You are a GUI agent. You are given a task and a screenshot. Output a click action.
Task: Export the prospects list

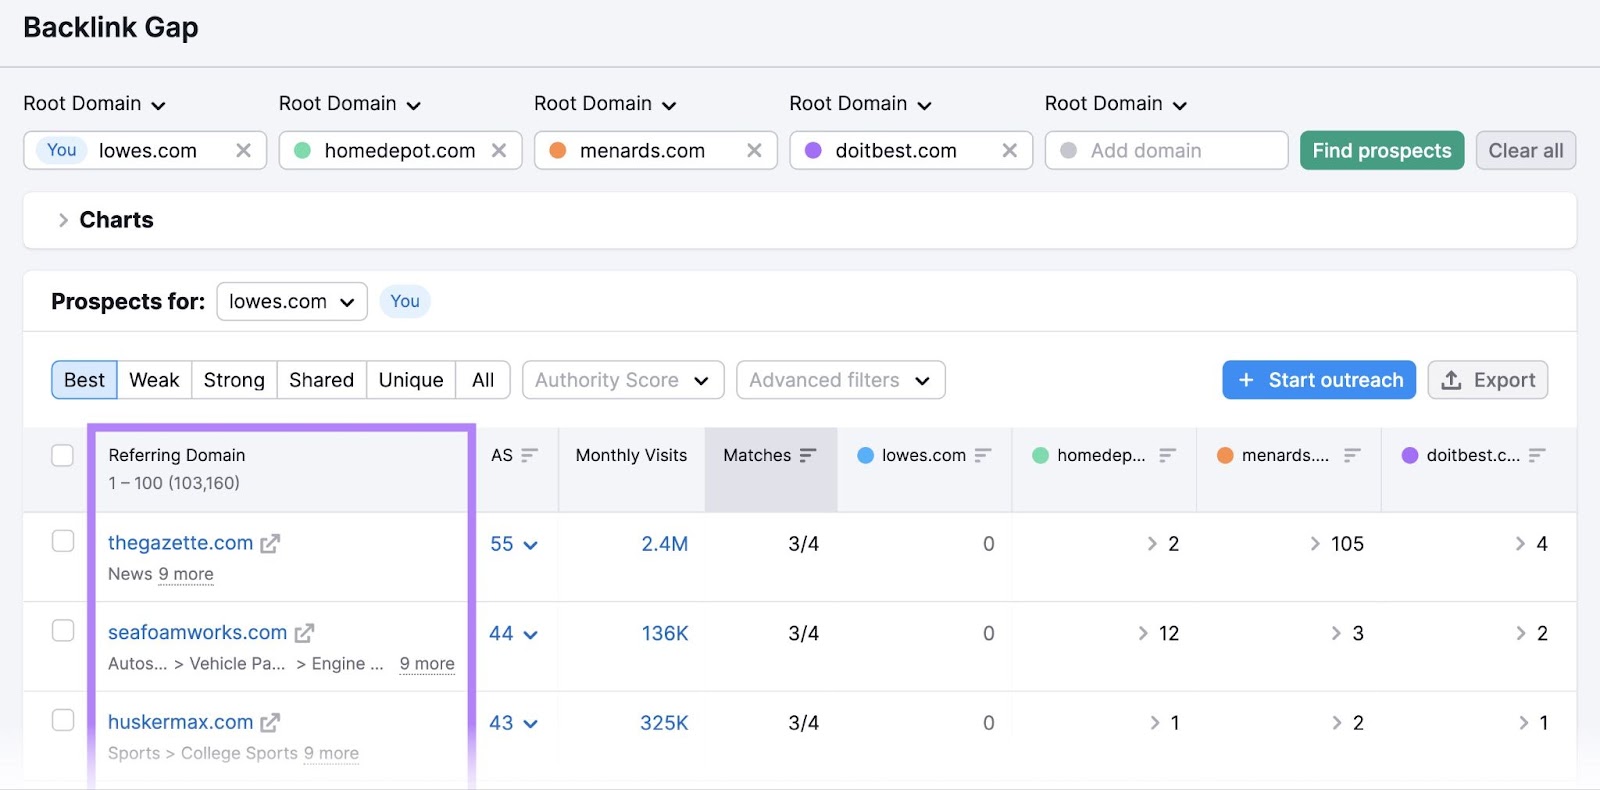(x=1488, y=380)
